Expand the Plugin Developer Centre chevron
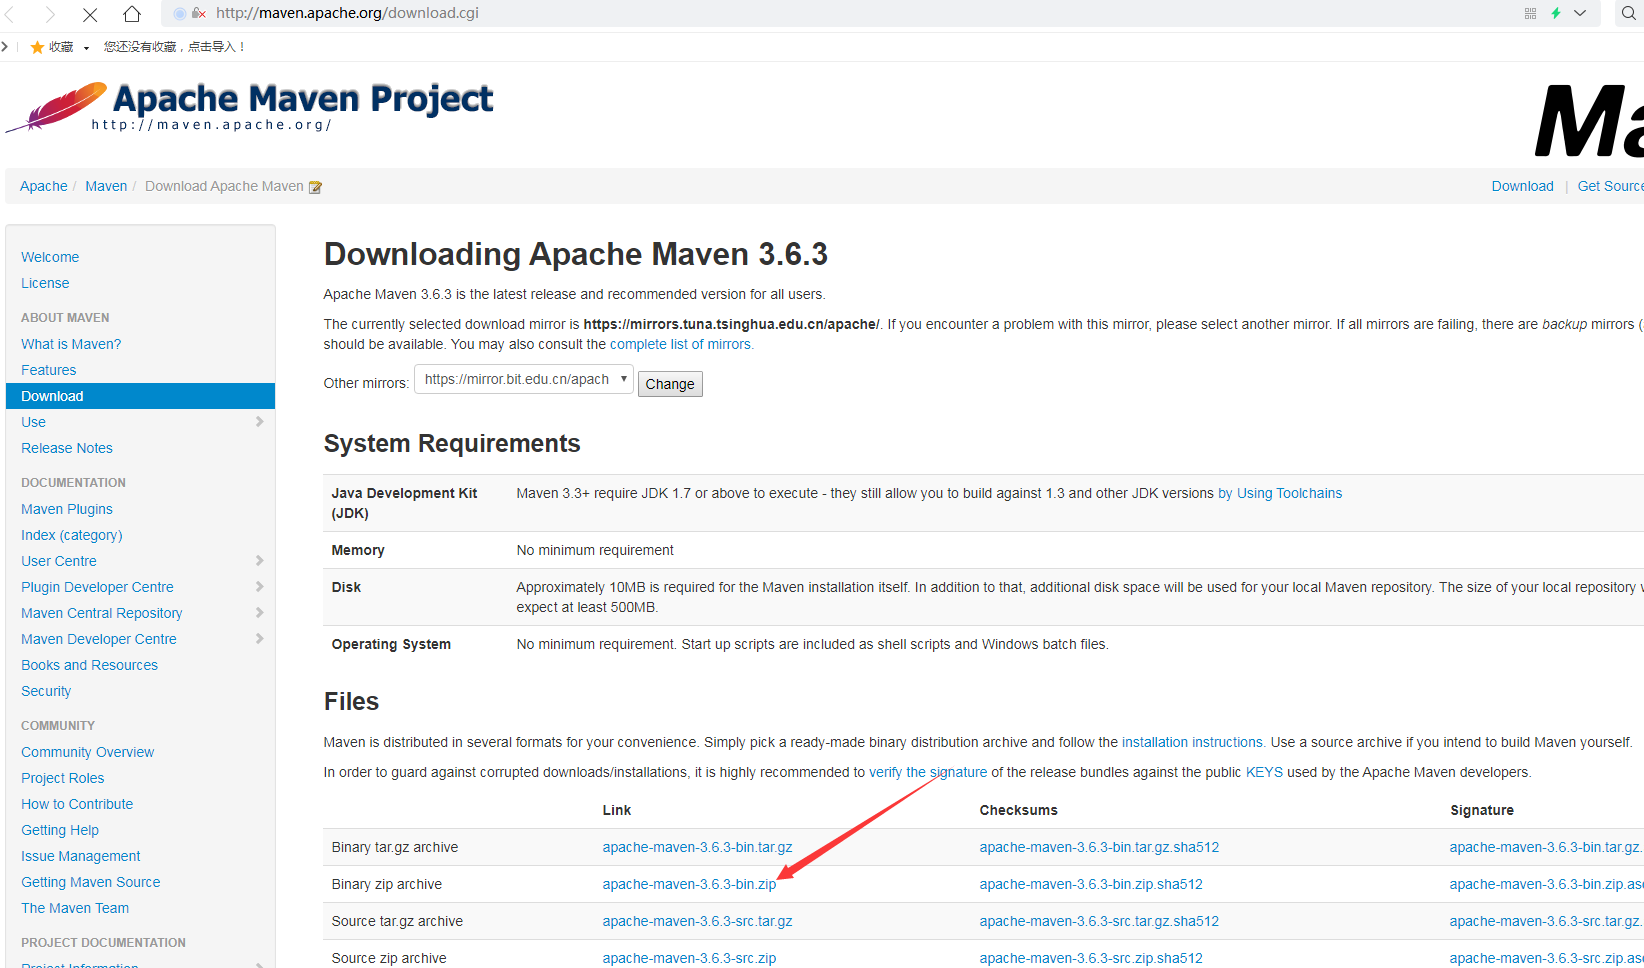The image size is (1644, 968). pyautogui.click(x=259, y=587)
